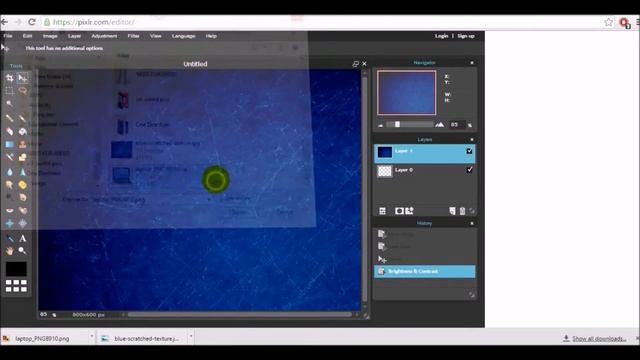Select the Brush tool
This screenshot has height=360, width=640.
point(23,118)
